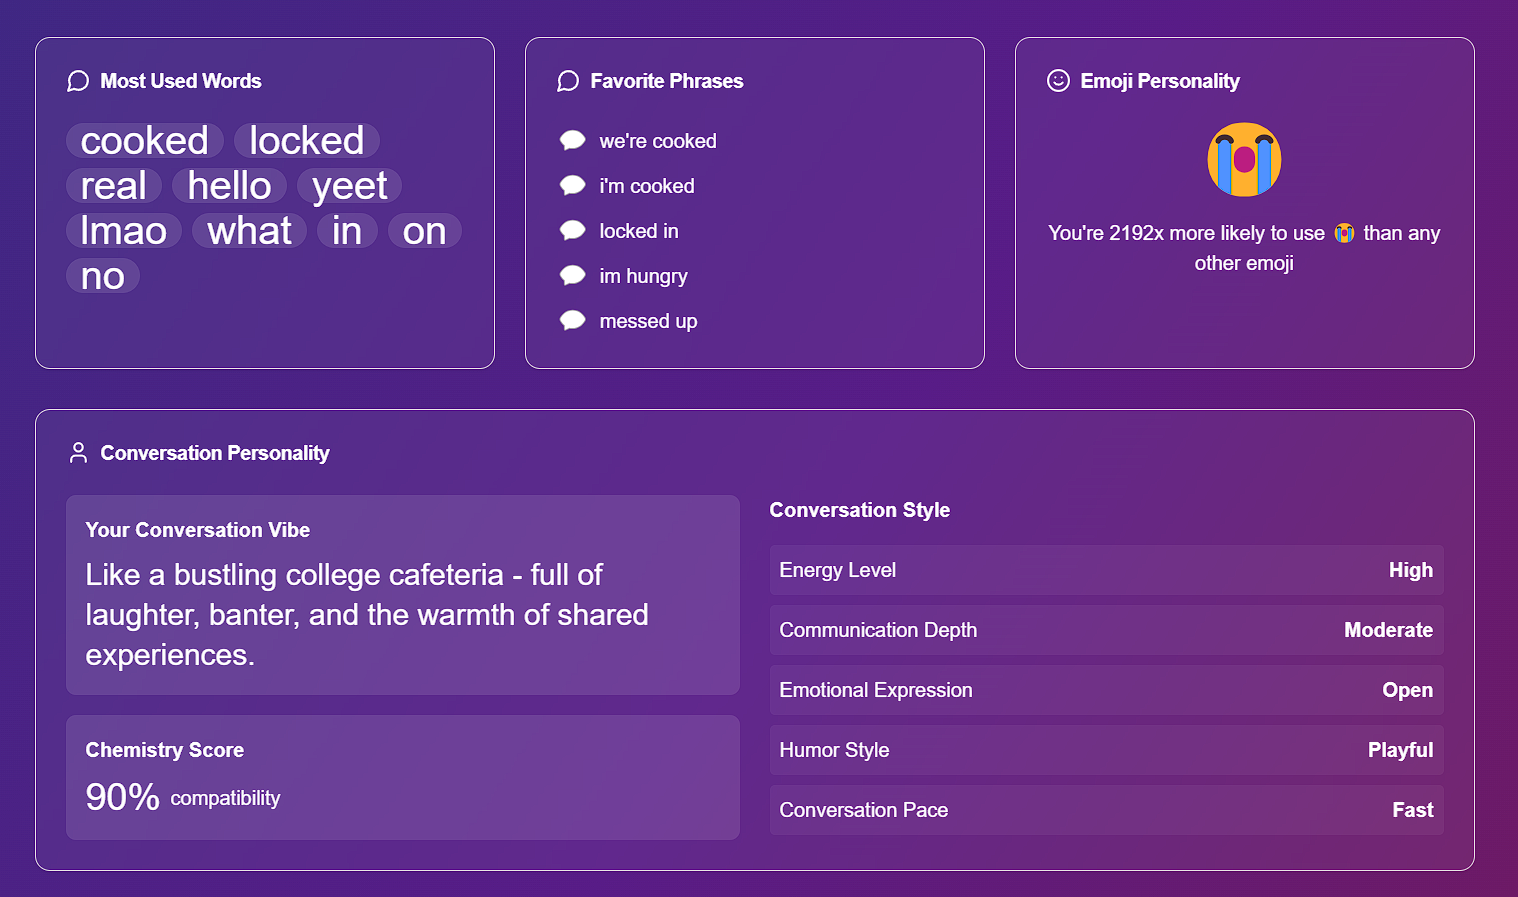1518x897 pixels.
Task: Select the "yeet" word chip
Action: (x=349, y=186)
